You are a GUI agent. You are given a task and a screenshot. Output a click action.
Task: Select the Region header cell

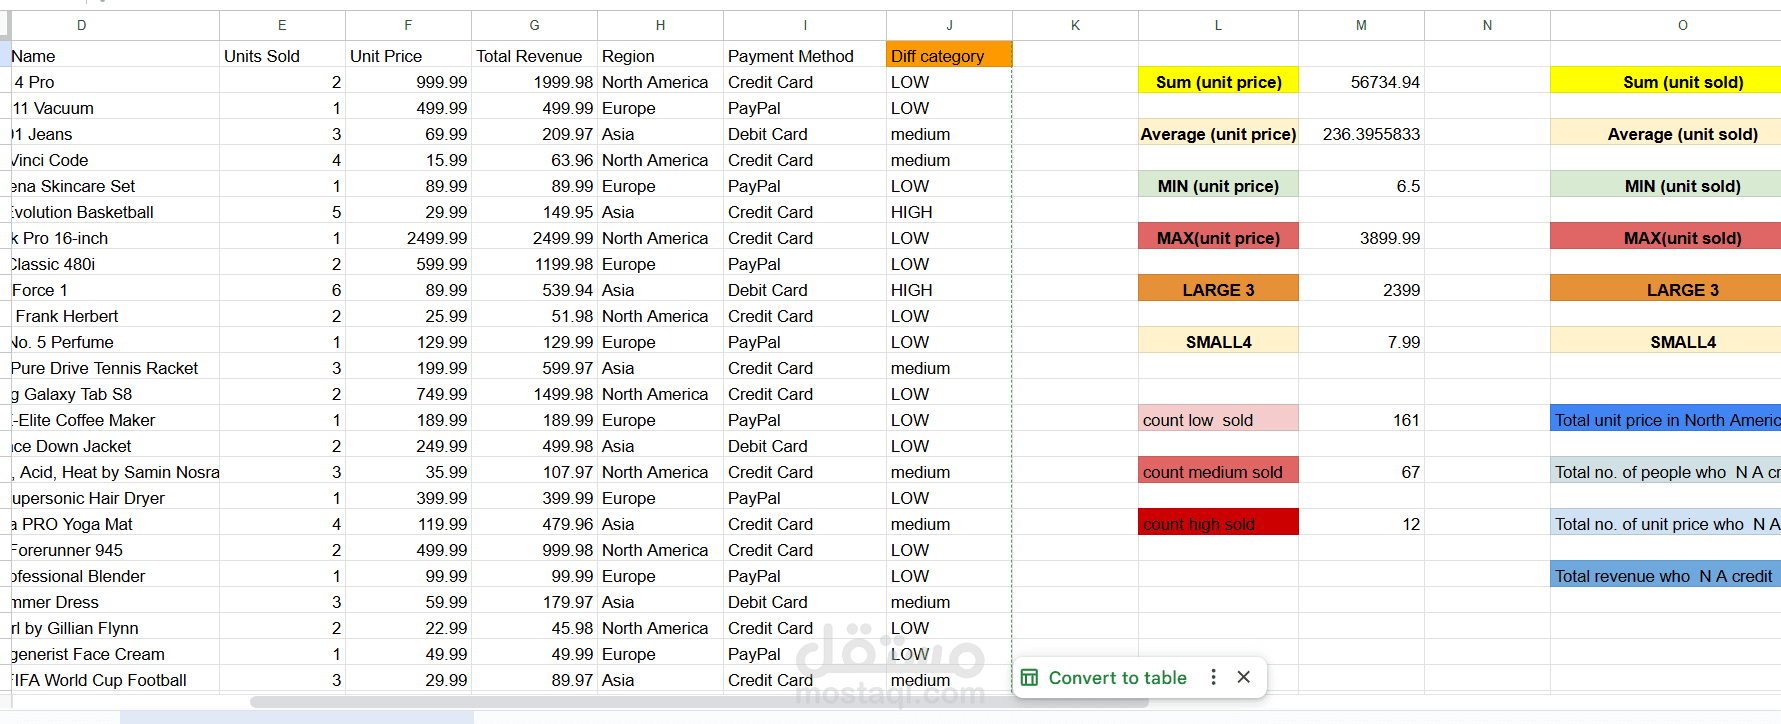click(660, 56)
